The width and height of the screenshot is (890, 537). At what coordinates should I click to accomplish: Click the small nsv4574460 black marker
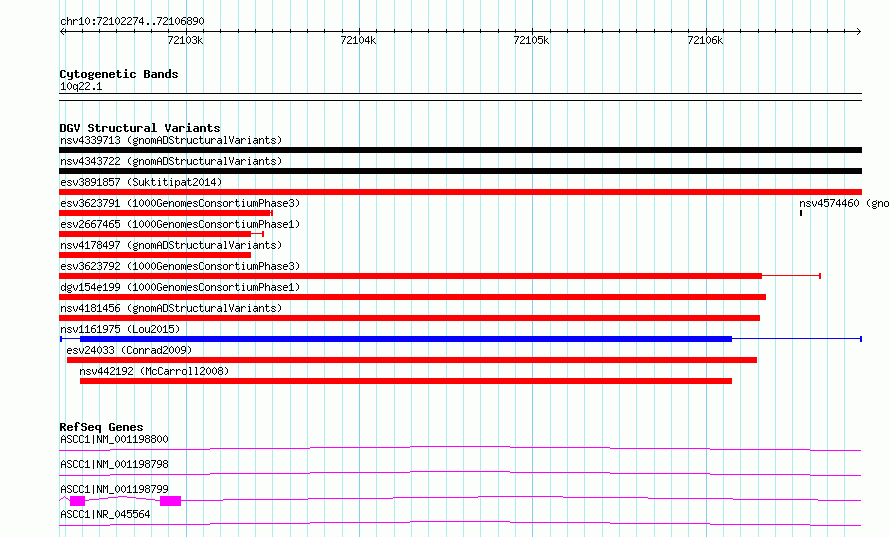801,213
